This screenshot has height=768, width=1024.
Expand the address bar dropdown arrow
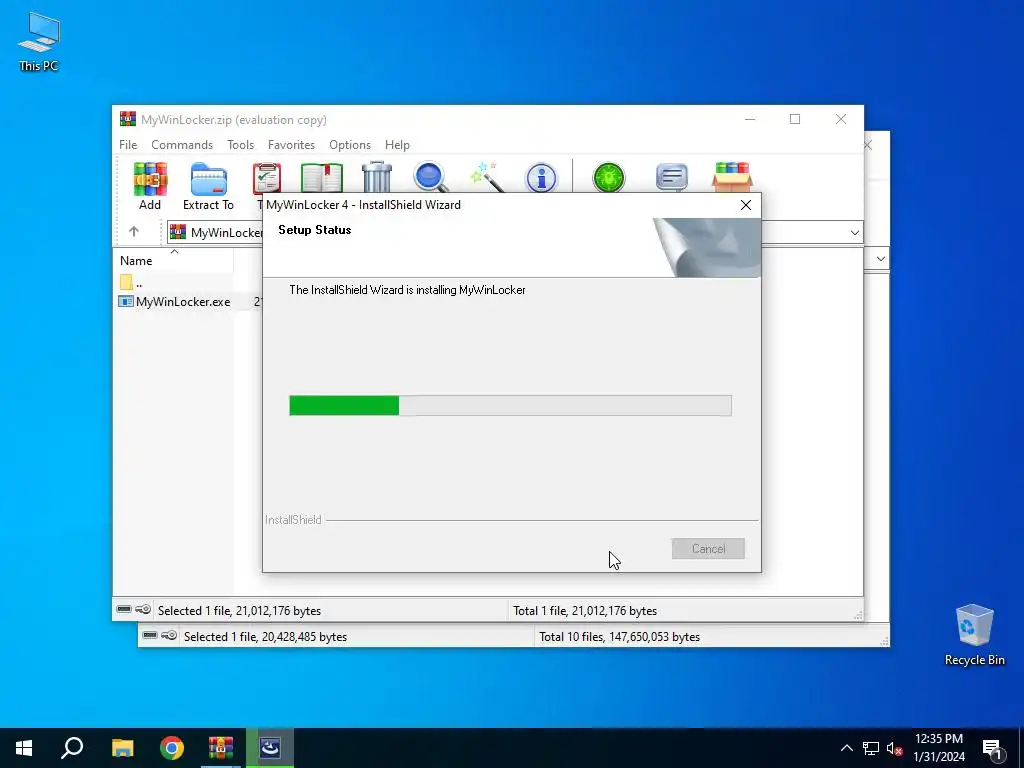click(x=854, y=232)
